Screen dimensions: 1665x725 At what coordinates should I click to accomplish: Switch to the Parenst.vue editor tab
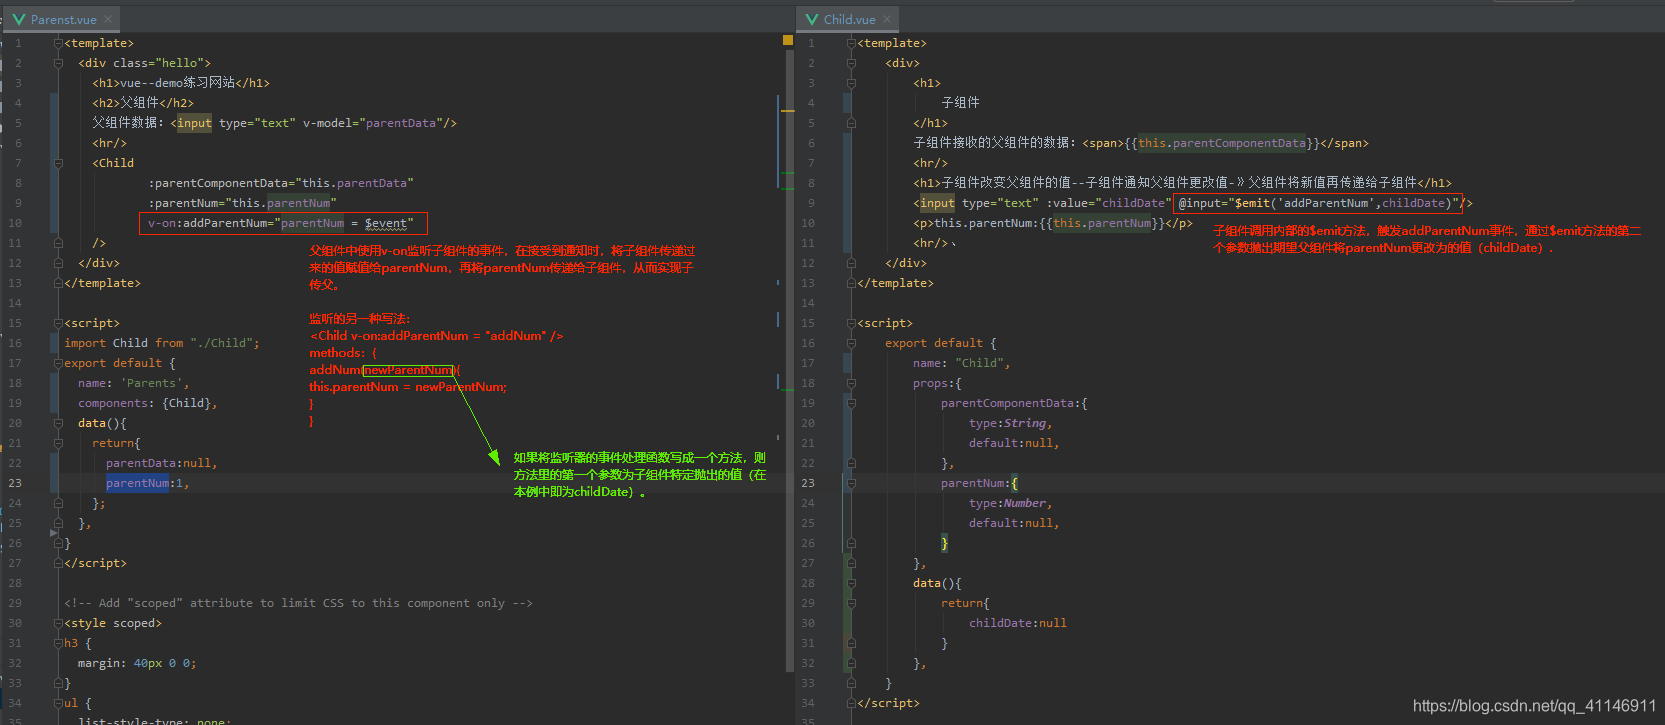click(x=62, y=19)
